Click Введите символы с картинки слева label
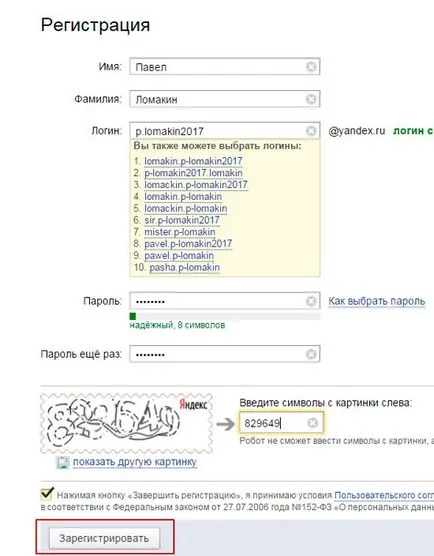434x556 pixels. coord(326,403)
